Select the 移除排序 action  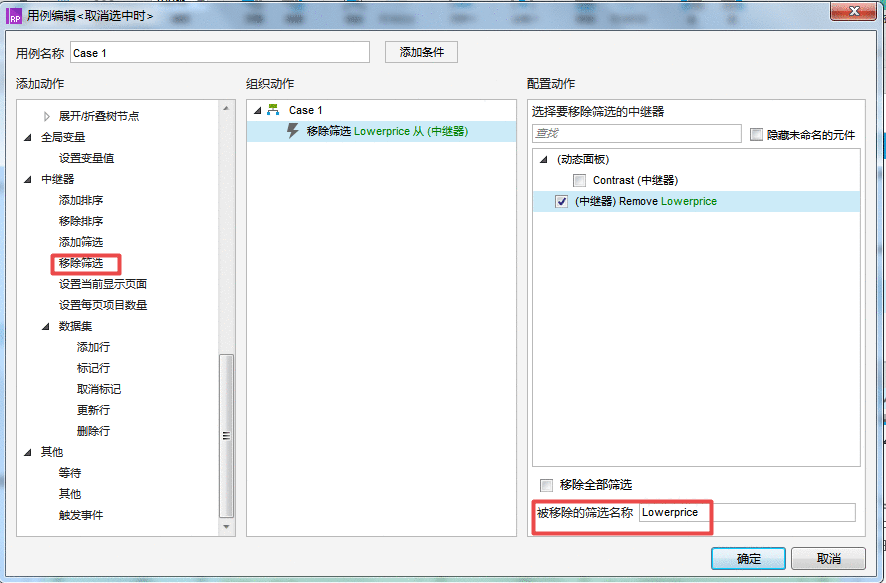pyautogui.click(x=81, y=221)
